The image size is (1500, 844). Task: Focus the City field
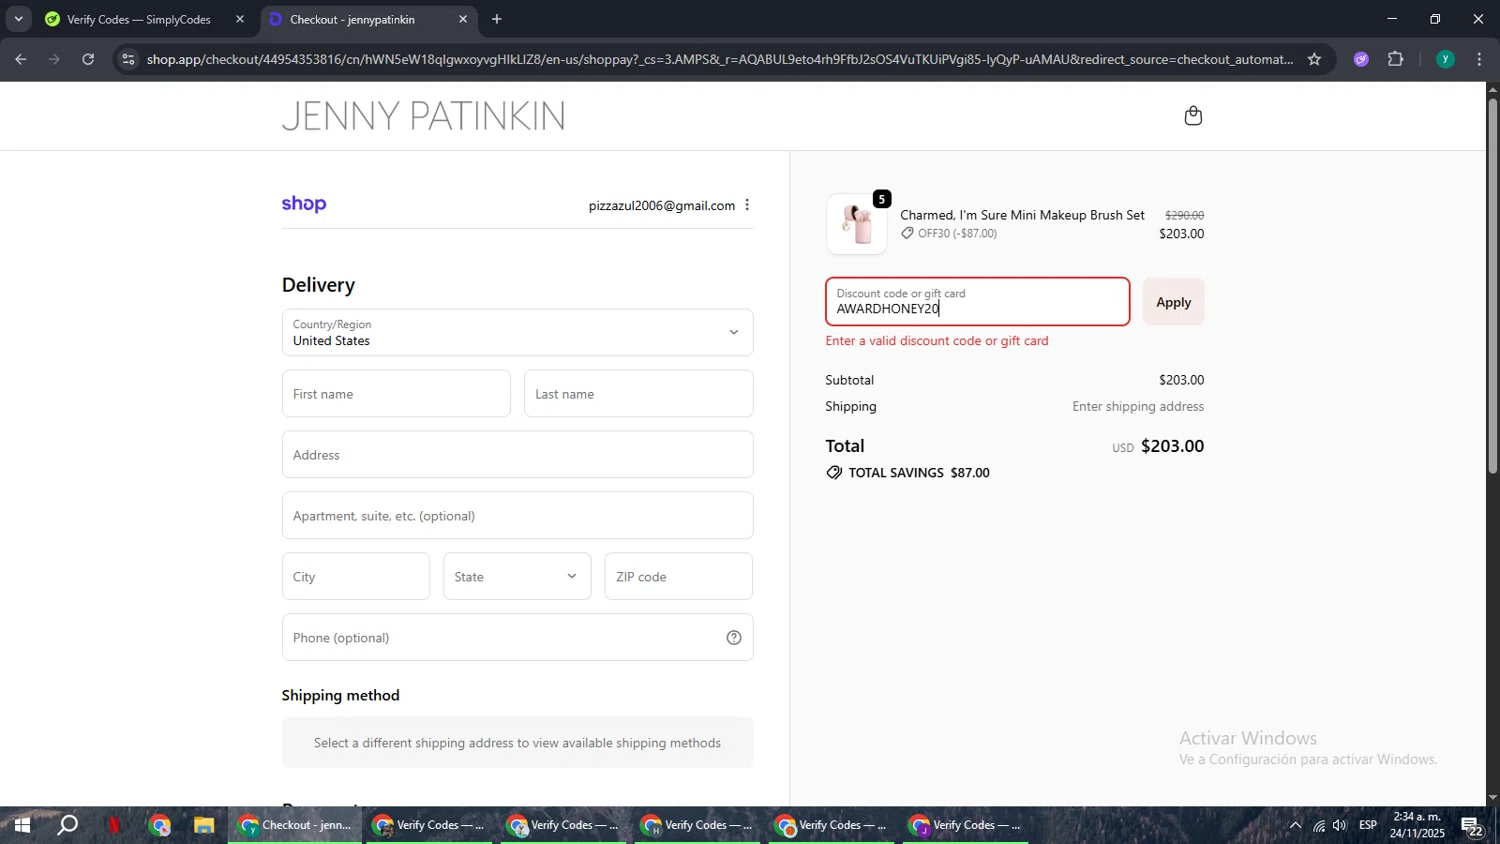pos(355,577)
